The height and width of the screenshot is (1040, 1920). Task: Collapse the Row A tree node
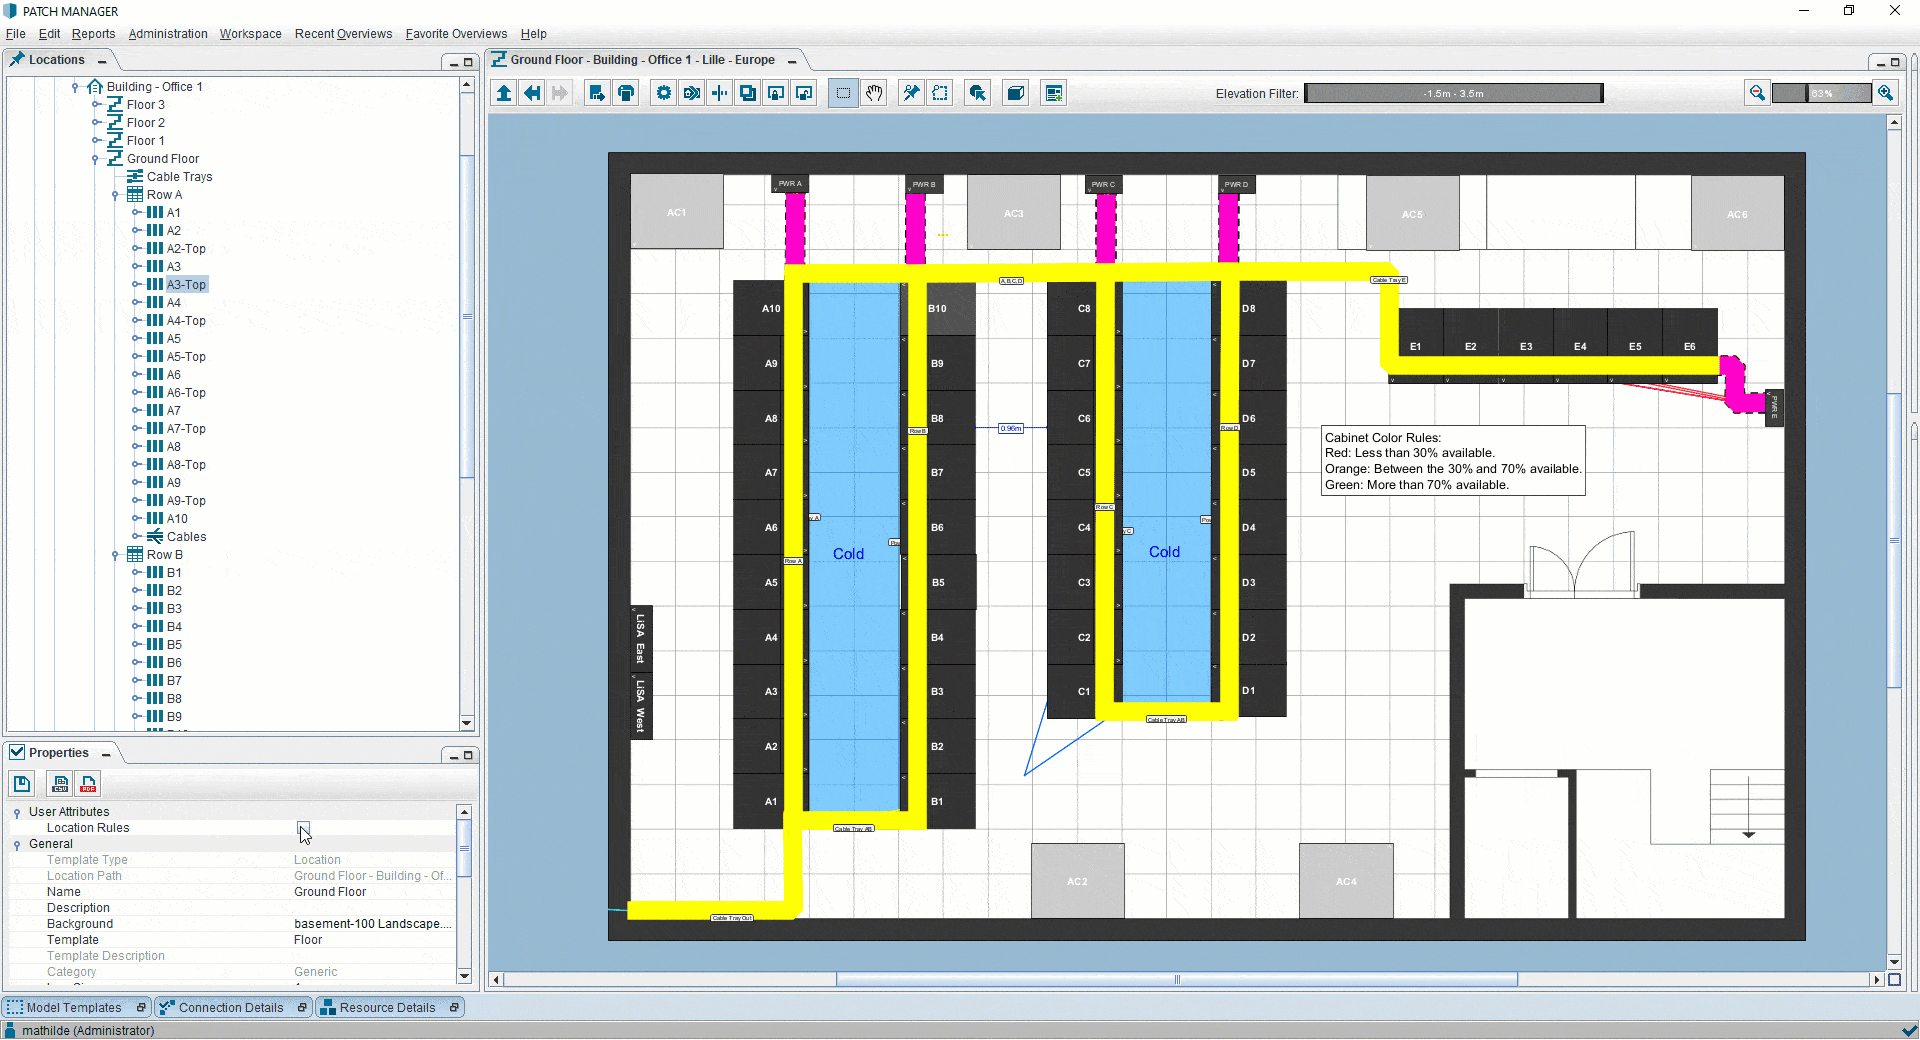click(x=115, y=195)
